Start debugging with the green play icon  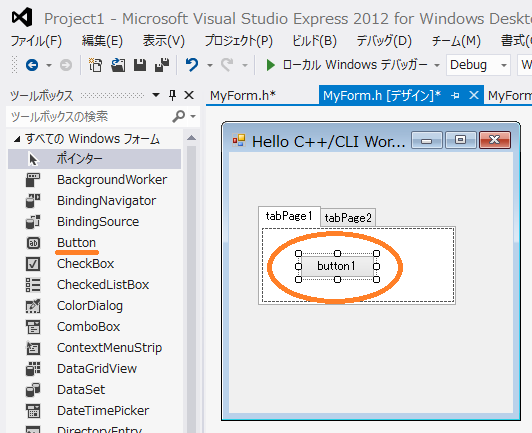point(270,65)
